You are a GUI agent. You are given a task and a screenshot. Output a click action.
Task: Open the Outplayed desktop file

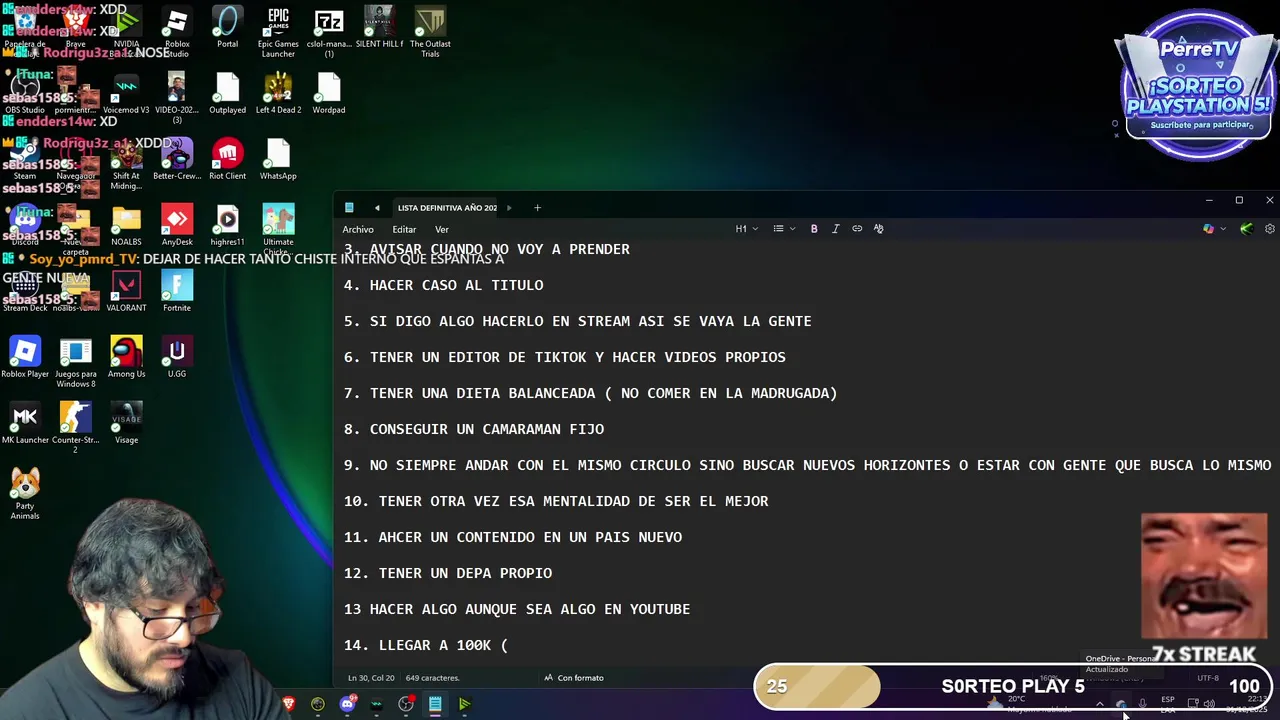[x=228, y=94]
